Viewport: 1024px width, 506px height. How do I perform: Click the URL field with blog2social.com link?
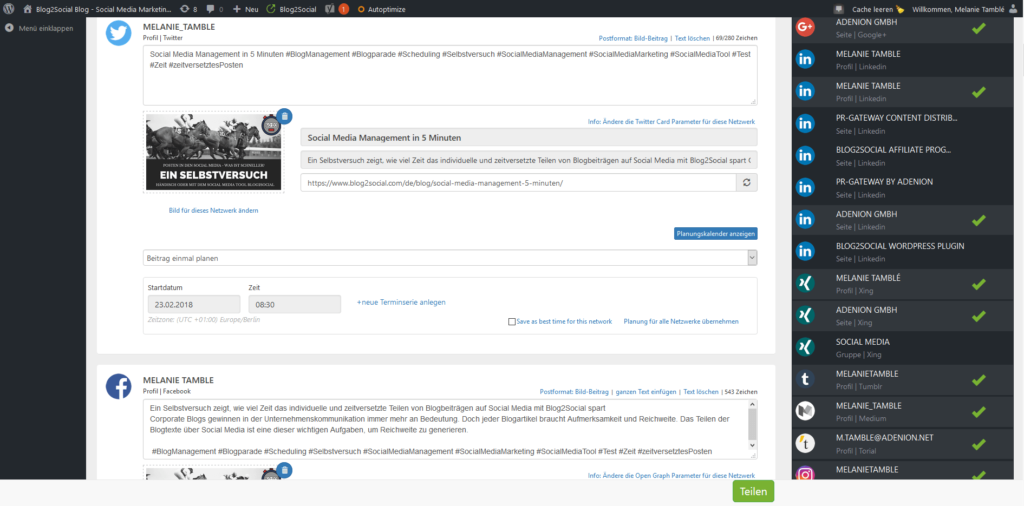pyautogui.click(x=519, y=183)
